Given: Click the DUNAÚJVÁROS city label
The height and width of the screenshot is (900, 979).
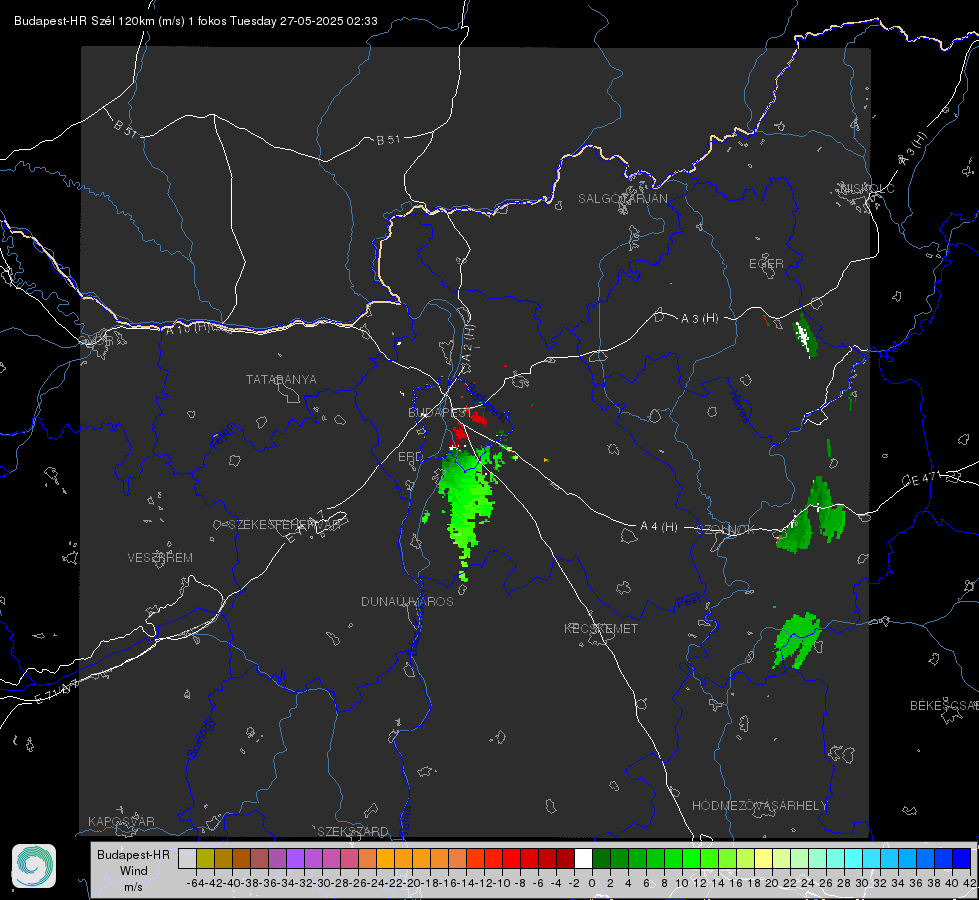Looking at the screenshot, I should click(407, 601).
